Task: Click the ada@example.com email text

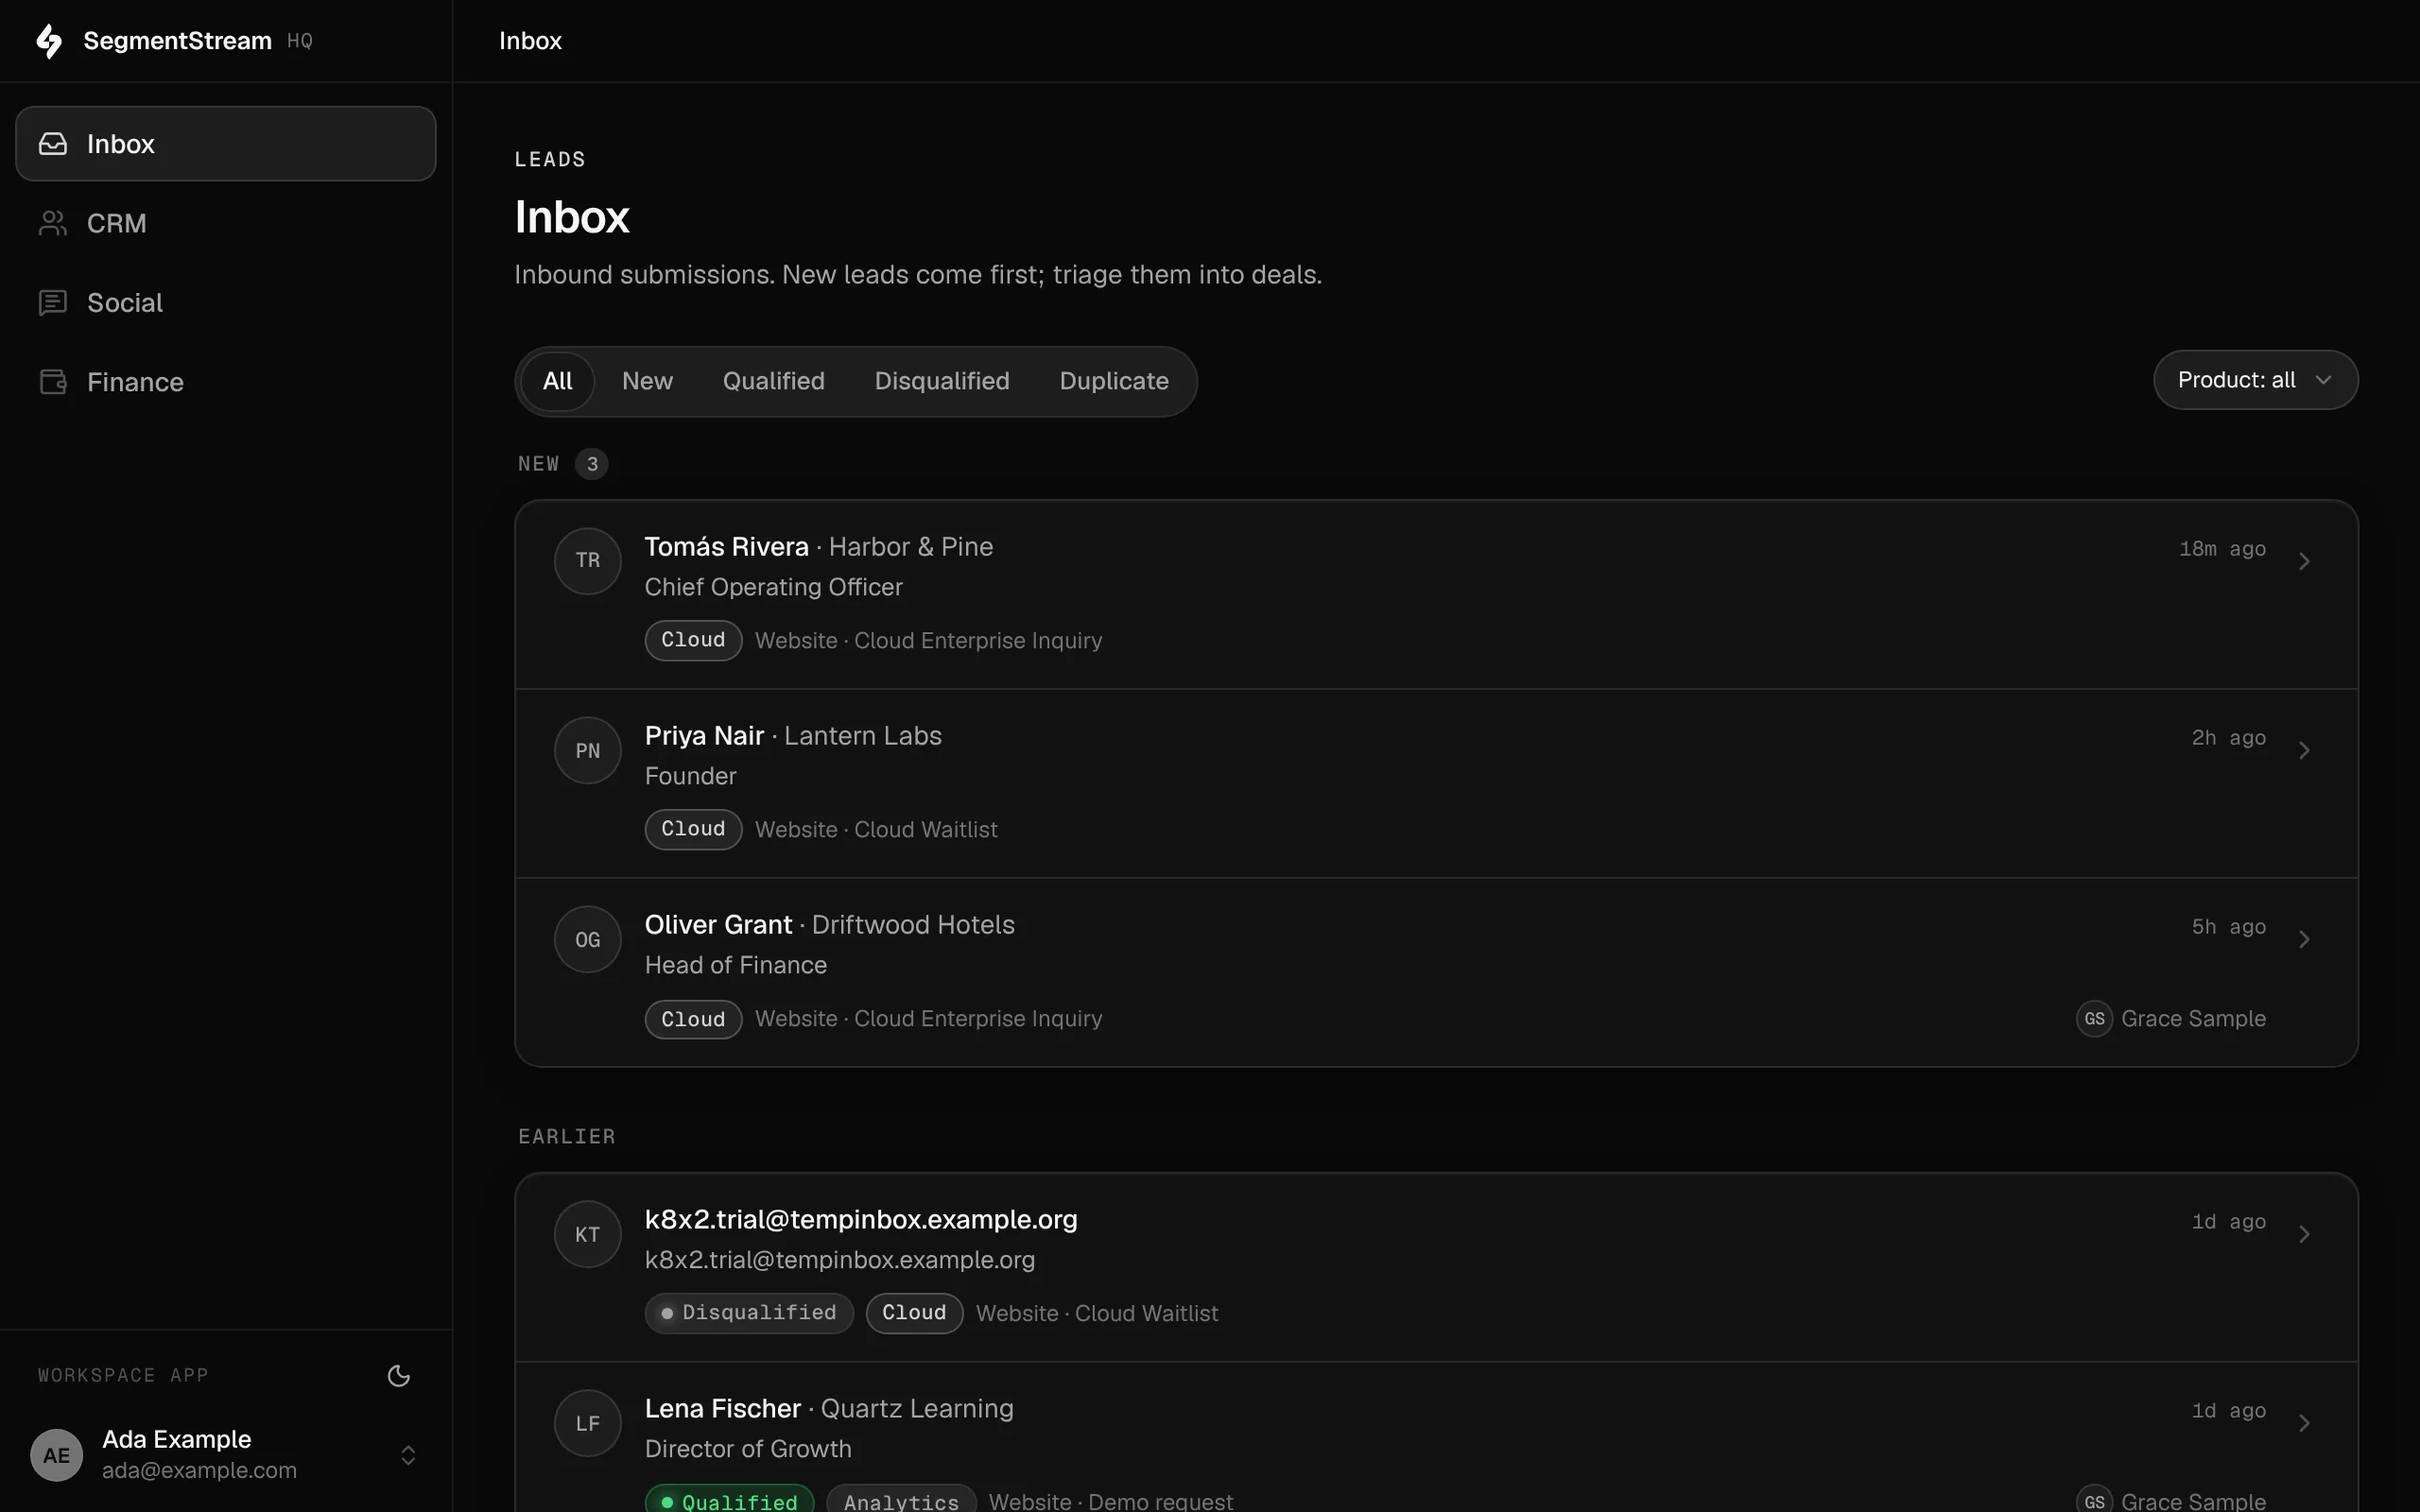Action: 199,1471
